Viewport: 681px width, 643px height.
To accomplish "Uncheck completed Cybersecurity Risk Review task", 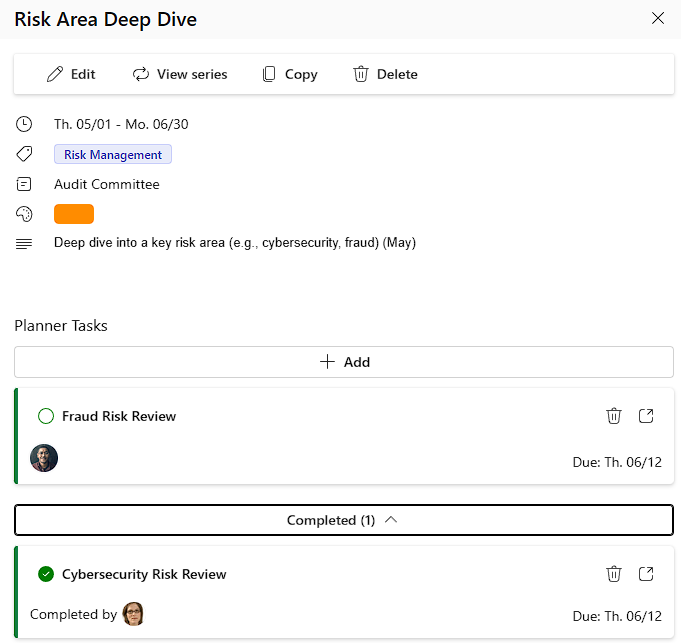I will (x=45, y=574).
